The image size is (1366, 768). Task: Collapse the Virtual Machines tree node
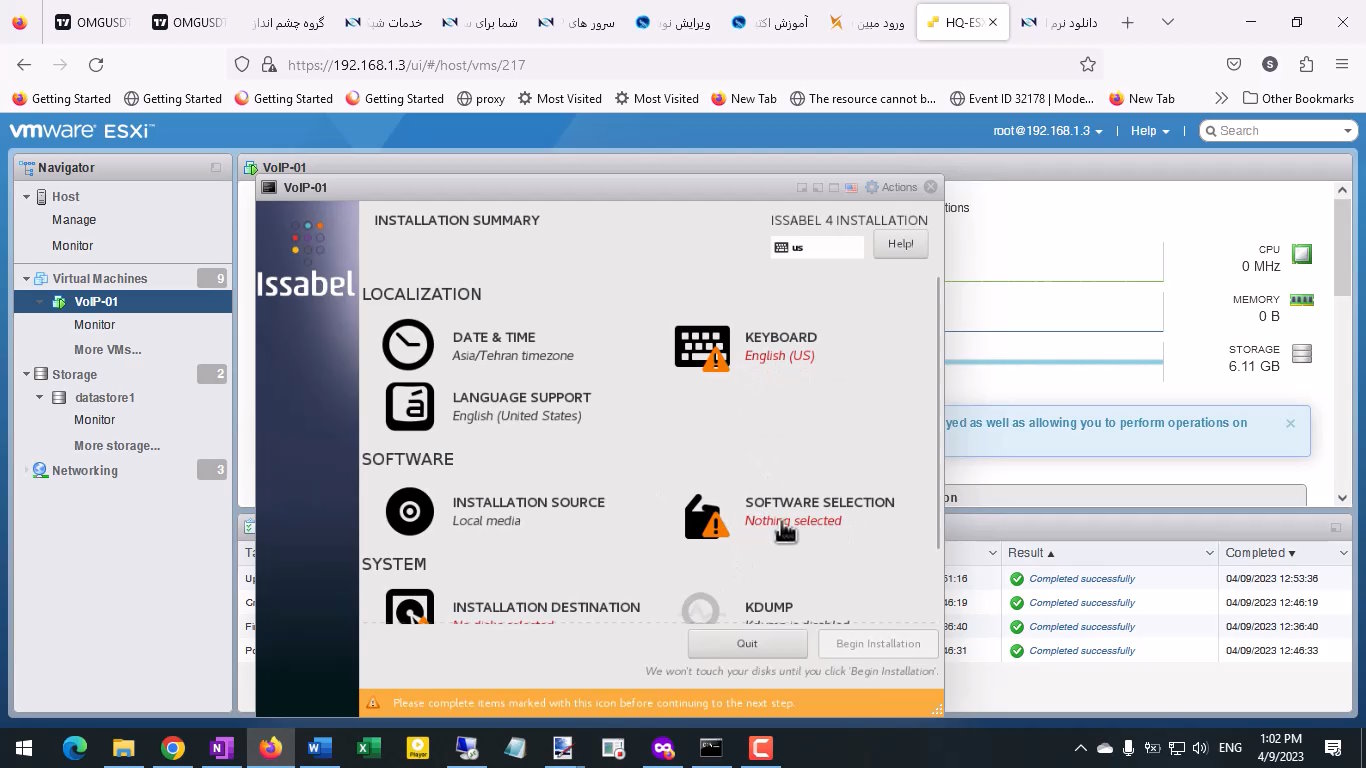point(27,279)
